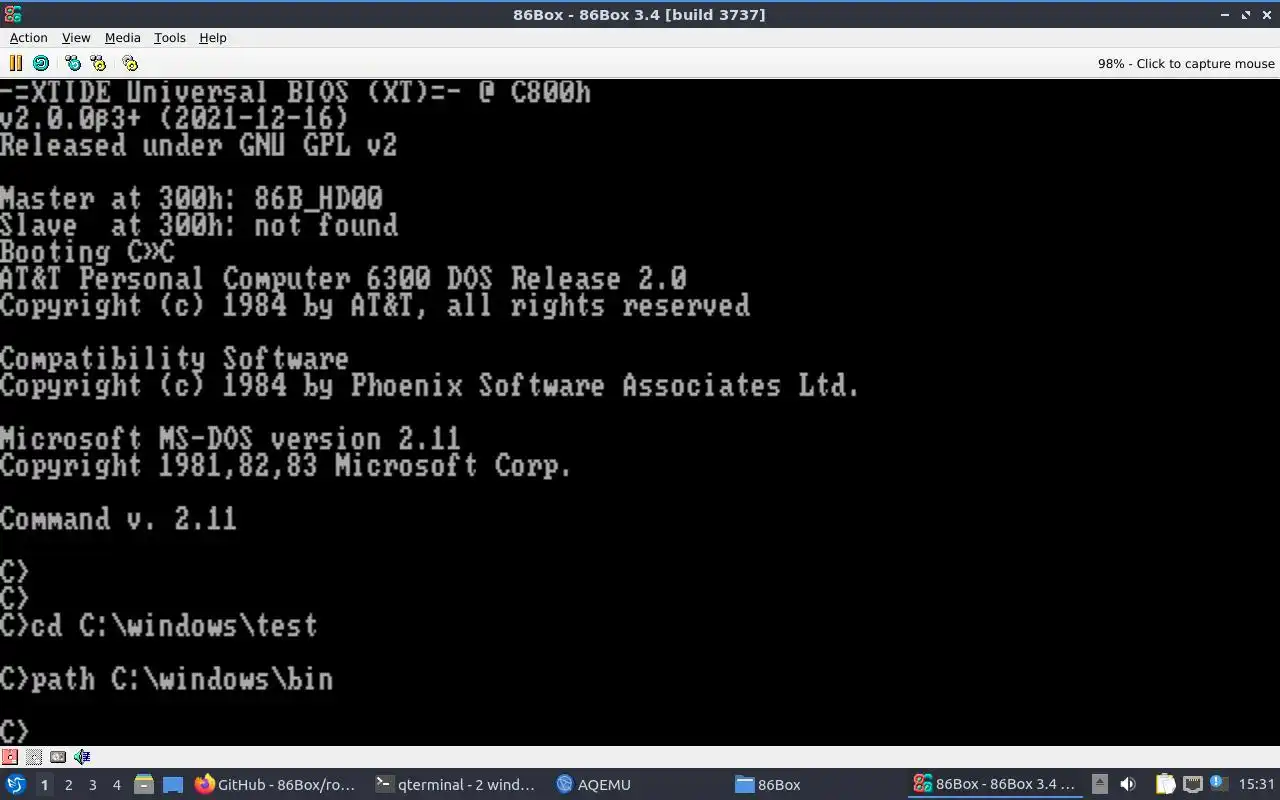Click 'AT&T Personal Computer 6300' line
The height and width of the screenshot is (800, 1280).
pyautogui.click(x=343, y=278)
